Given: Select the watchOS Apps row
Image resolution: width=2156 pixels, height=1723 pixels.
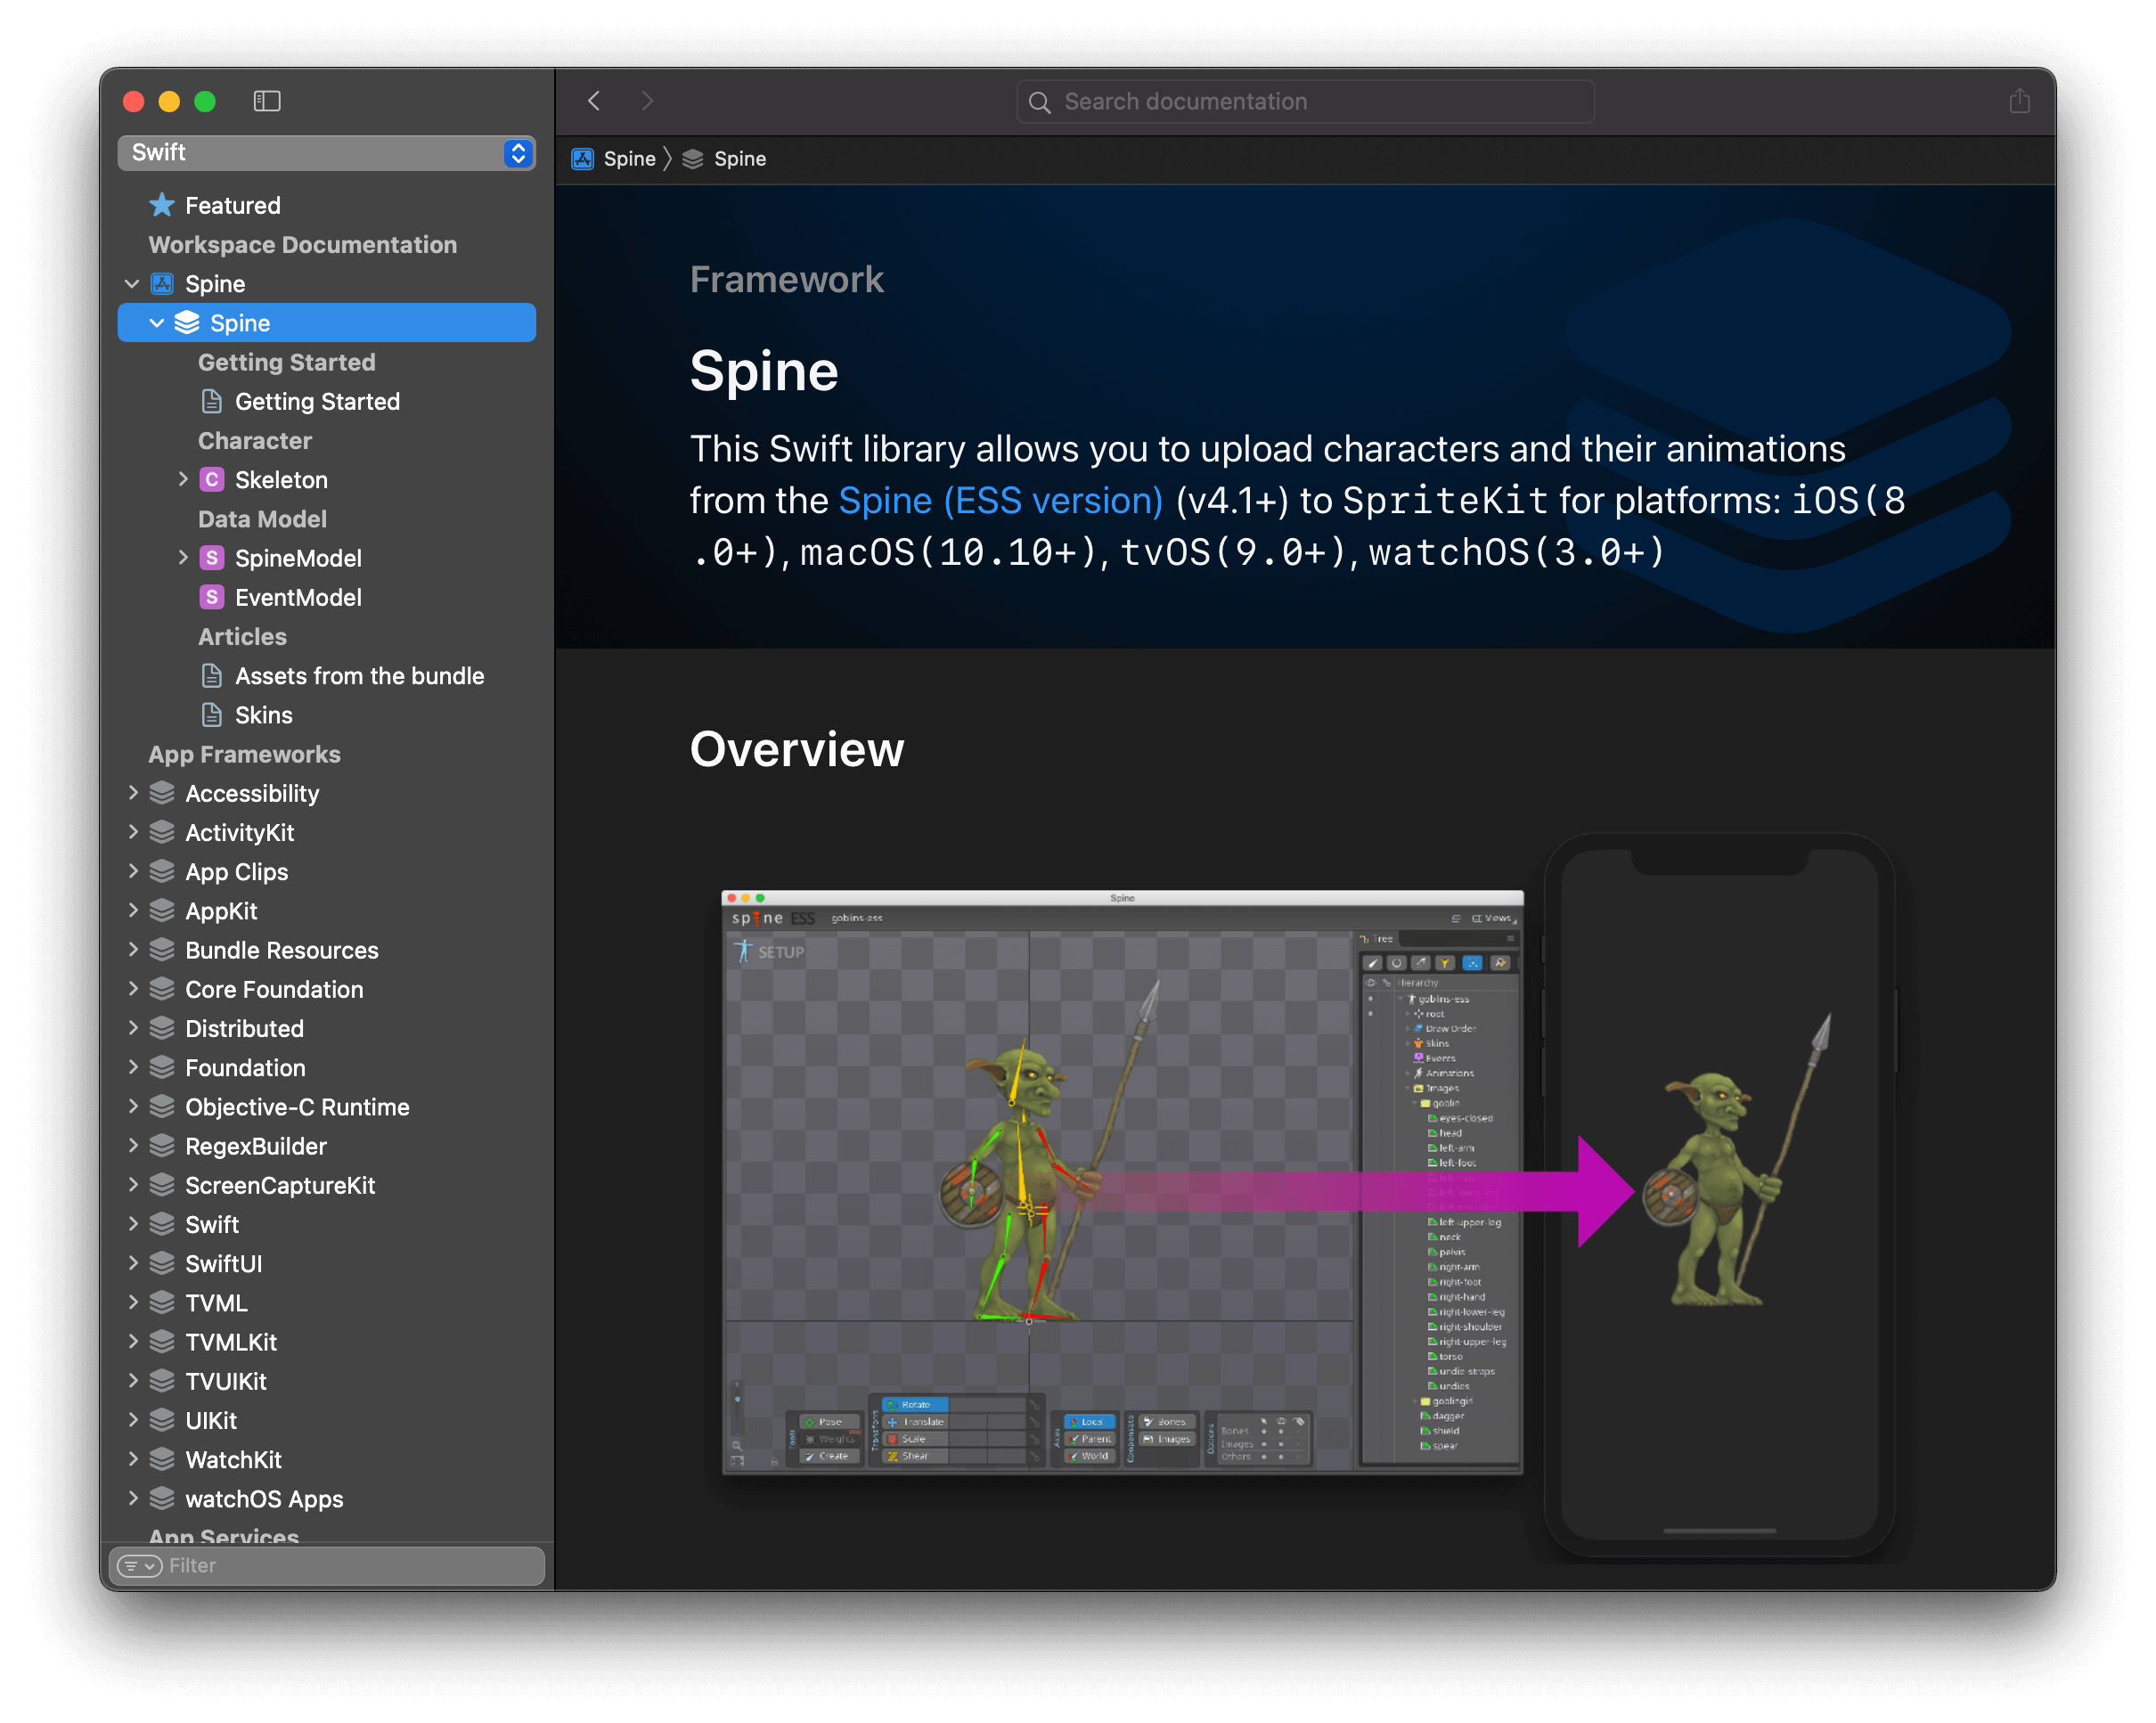Looking at the screenshot, I should click(x=326, y=1499).
